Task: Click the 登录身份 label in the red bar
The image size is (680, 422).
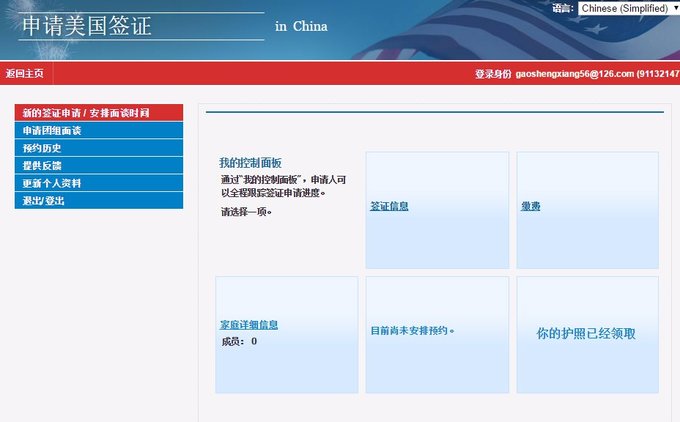Action: click(x=493, y=74)
